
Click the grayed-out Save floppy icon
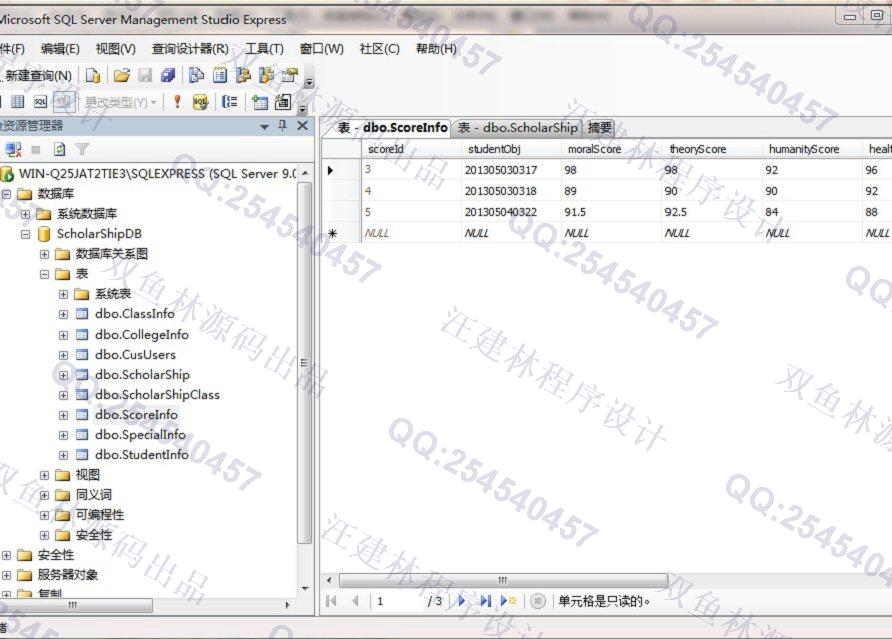[145, 75]
